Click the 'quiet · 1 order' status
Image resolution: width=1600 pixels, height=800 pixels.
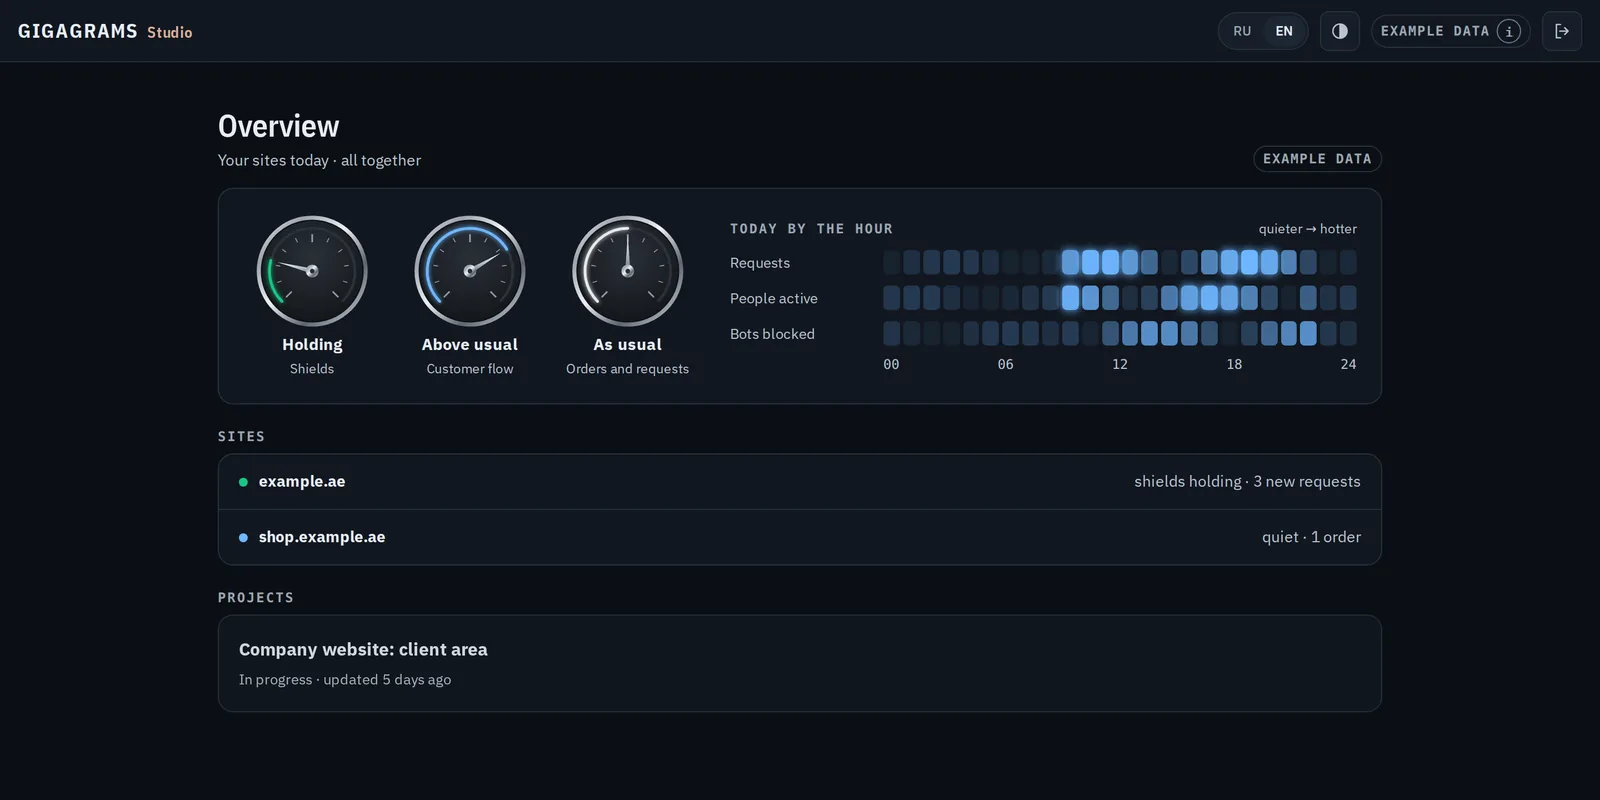pos(1311,538)
